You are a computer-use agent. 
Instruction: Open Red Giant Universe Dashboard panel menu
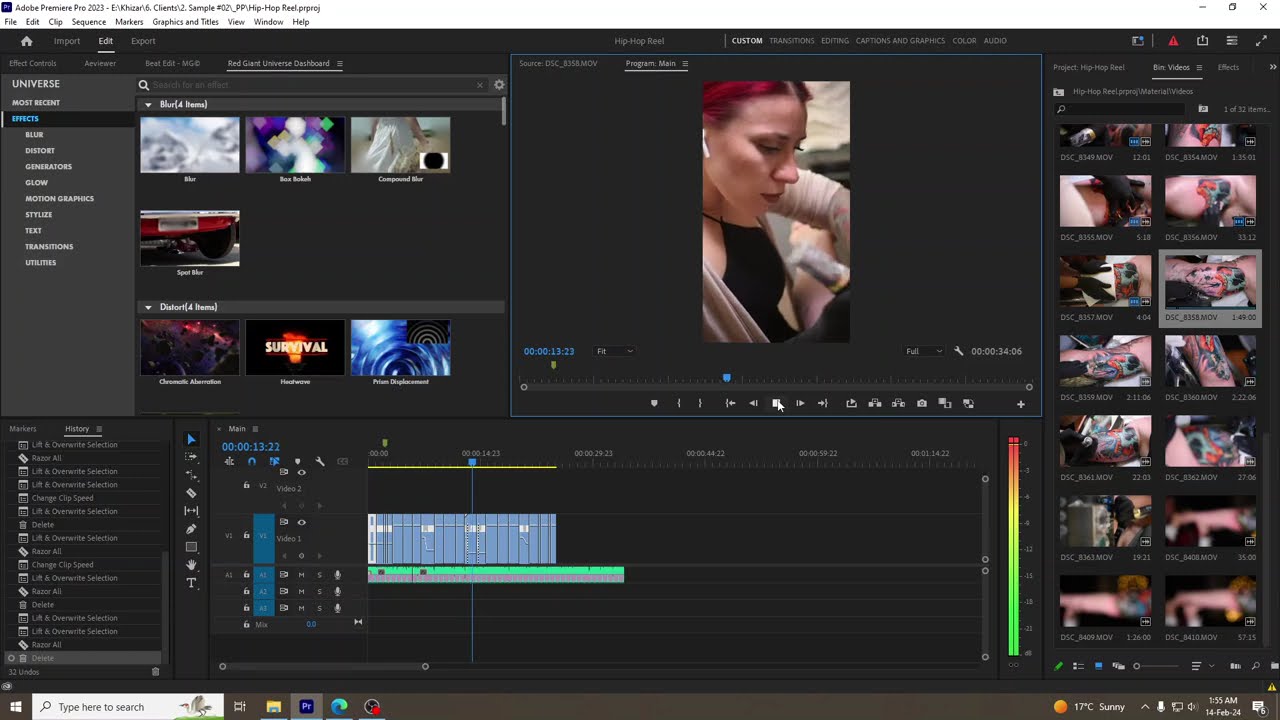pyautogui.click(x=339, y=63)
